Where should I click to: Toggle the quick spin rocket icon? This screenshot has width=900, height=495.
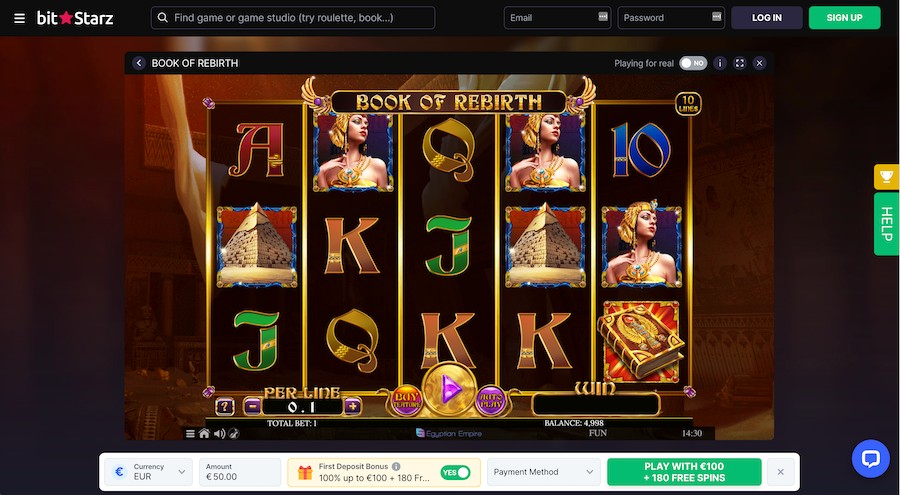[x=234, y=434]
